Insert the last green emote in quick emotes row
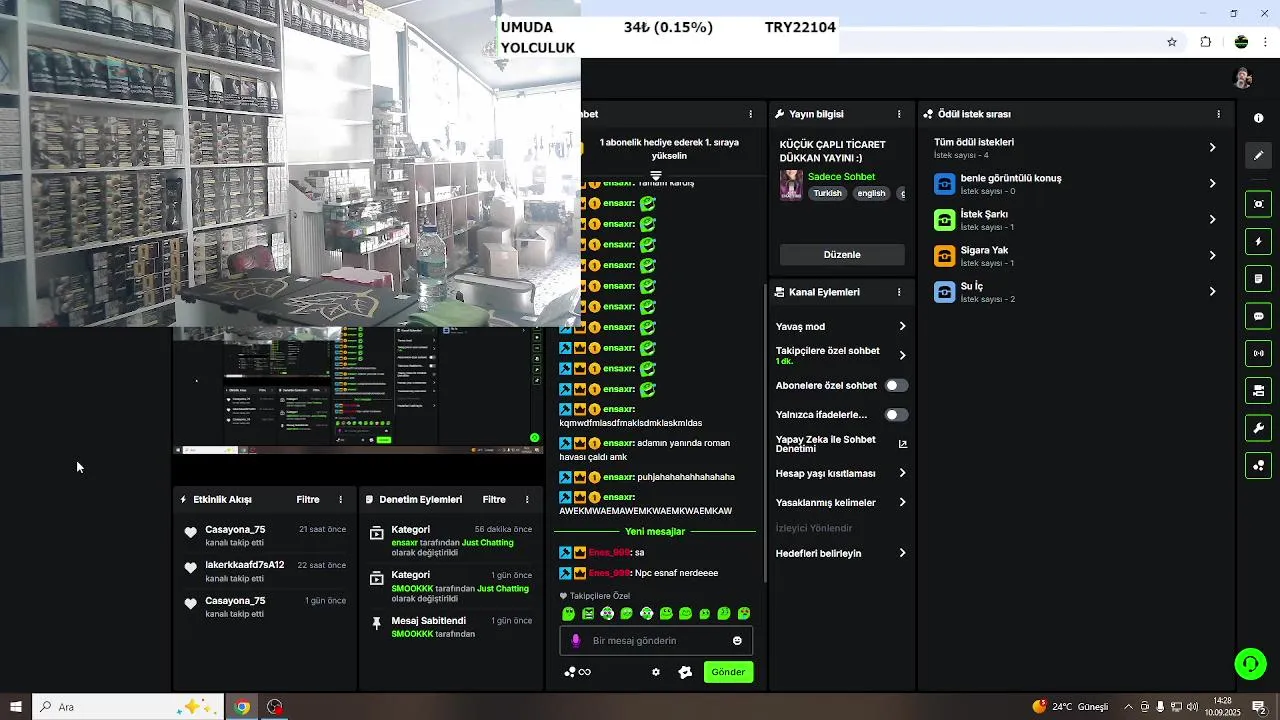1280x720 pixels. (x=743, y=614)
